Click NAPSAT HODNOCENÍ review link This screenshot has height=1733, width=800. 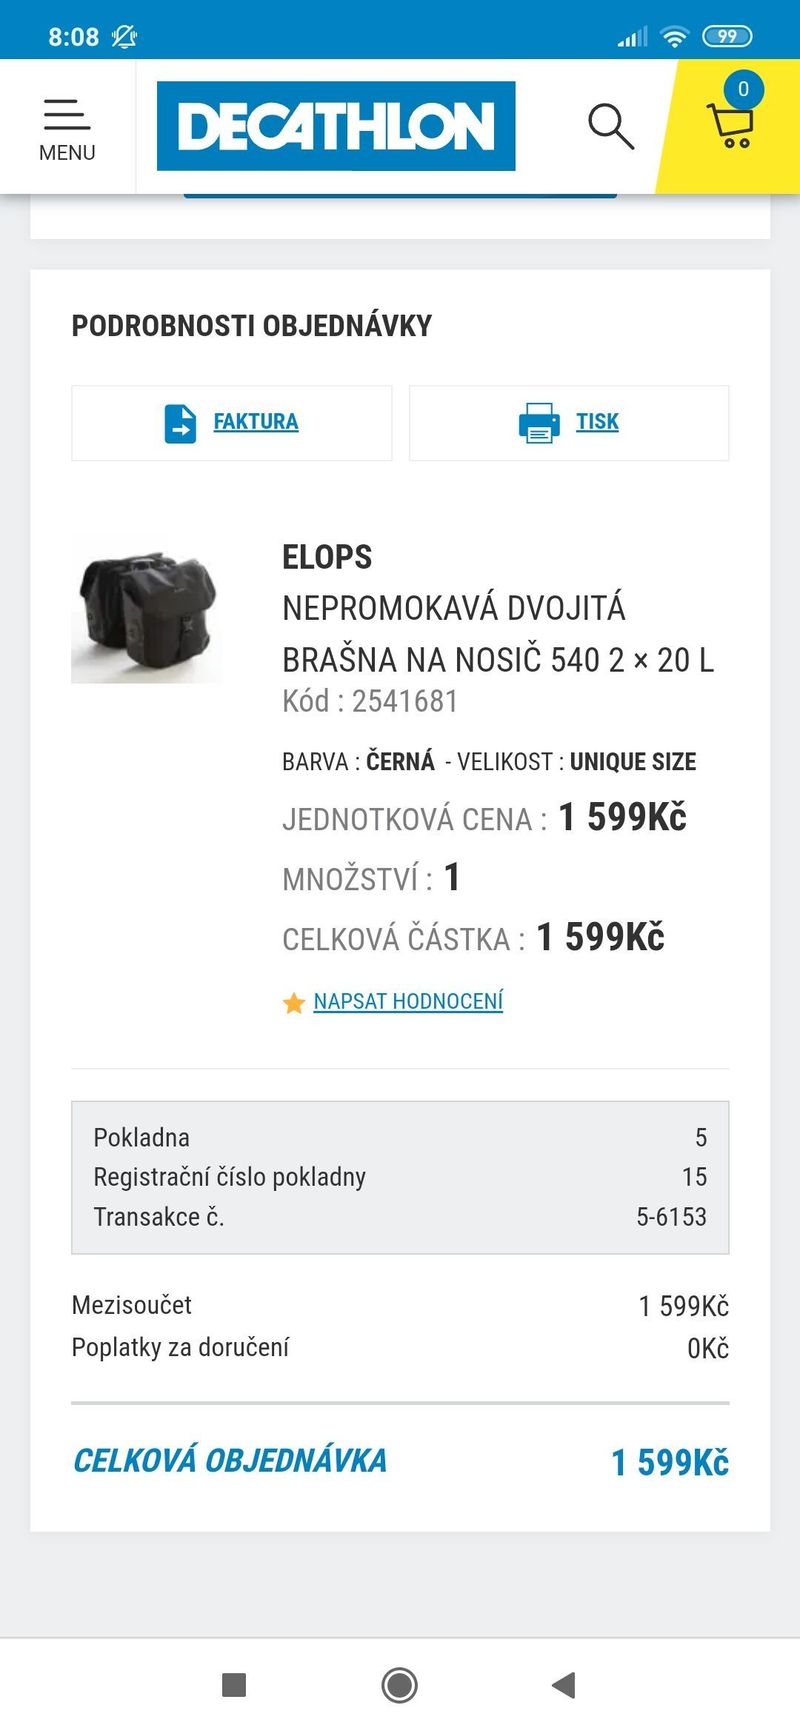[x=408, y=1002]
